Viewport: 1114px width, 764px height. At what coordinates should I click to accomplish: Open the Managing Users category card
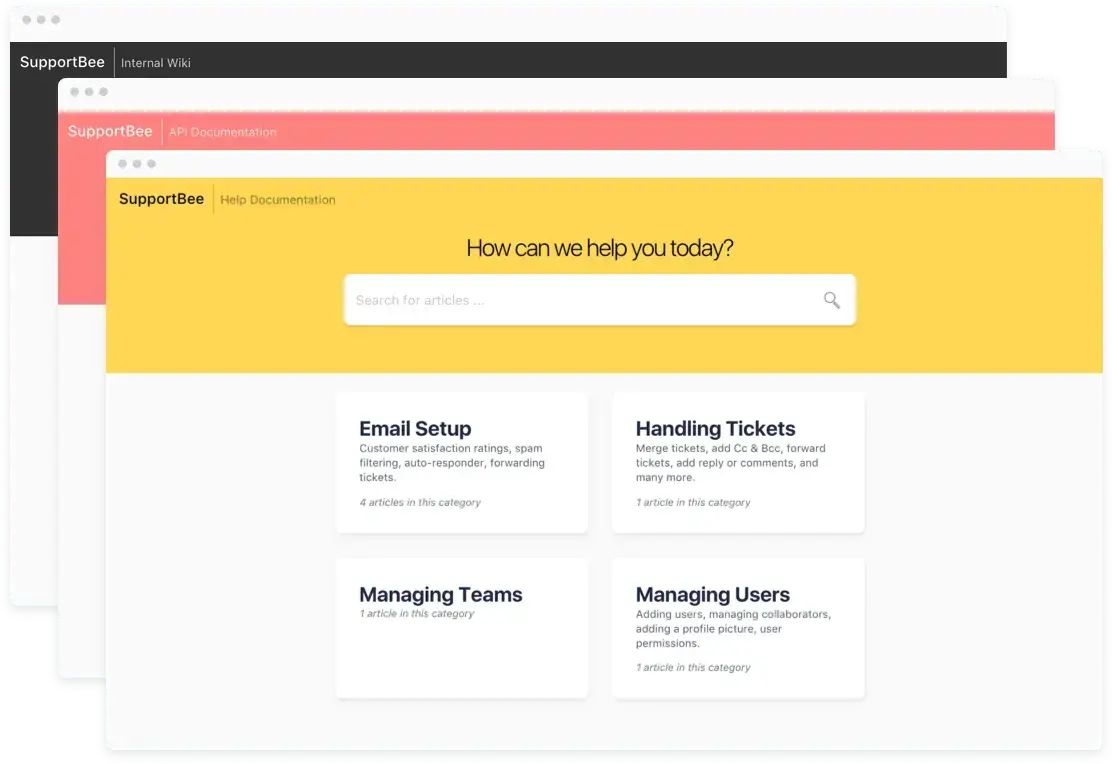pyautogui.click(x=712, y=594)
